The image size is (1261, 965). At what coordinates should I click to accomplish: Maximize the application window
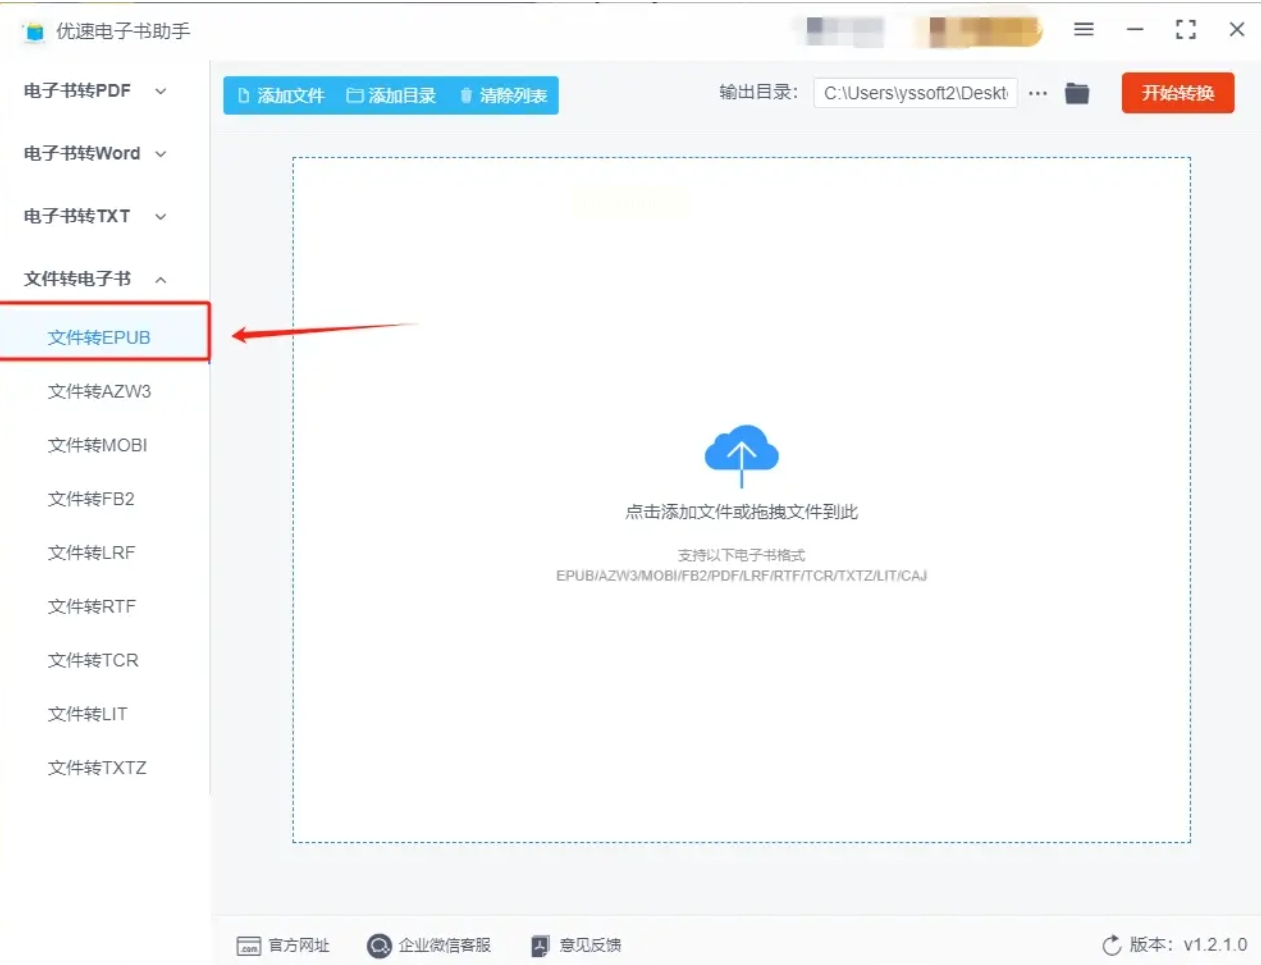point(1186,30)
